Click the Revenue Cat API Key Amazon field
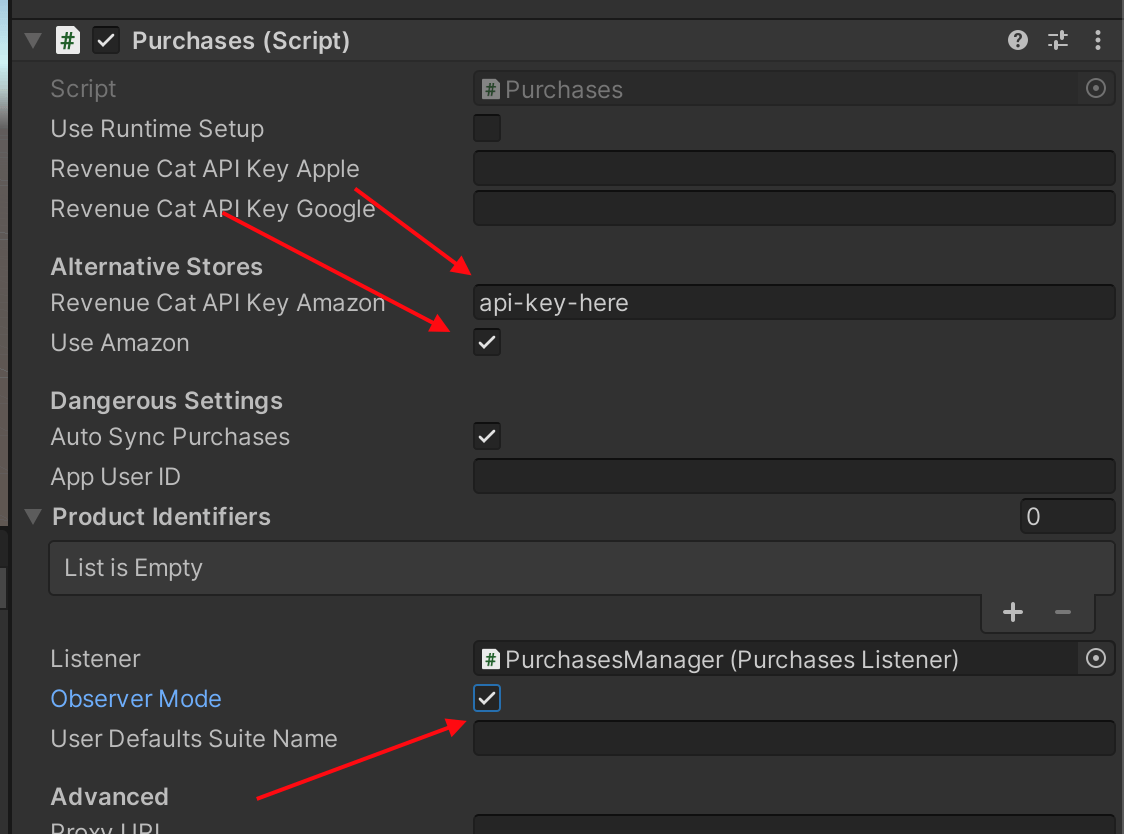Image resolution: width=1124 pixels, height=834 pixels. coord(793,303)
